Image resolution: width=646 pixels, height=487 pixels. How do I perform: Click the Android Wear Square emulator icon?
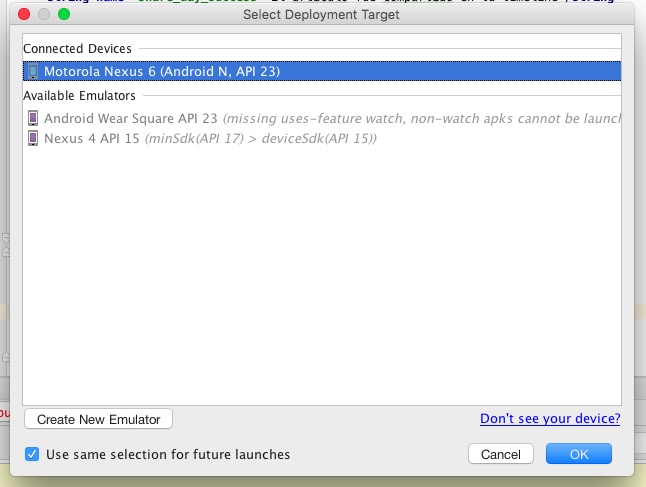[x=33, y=119]
